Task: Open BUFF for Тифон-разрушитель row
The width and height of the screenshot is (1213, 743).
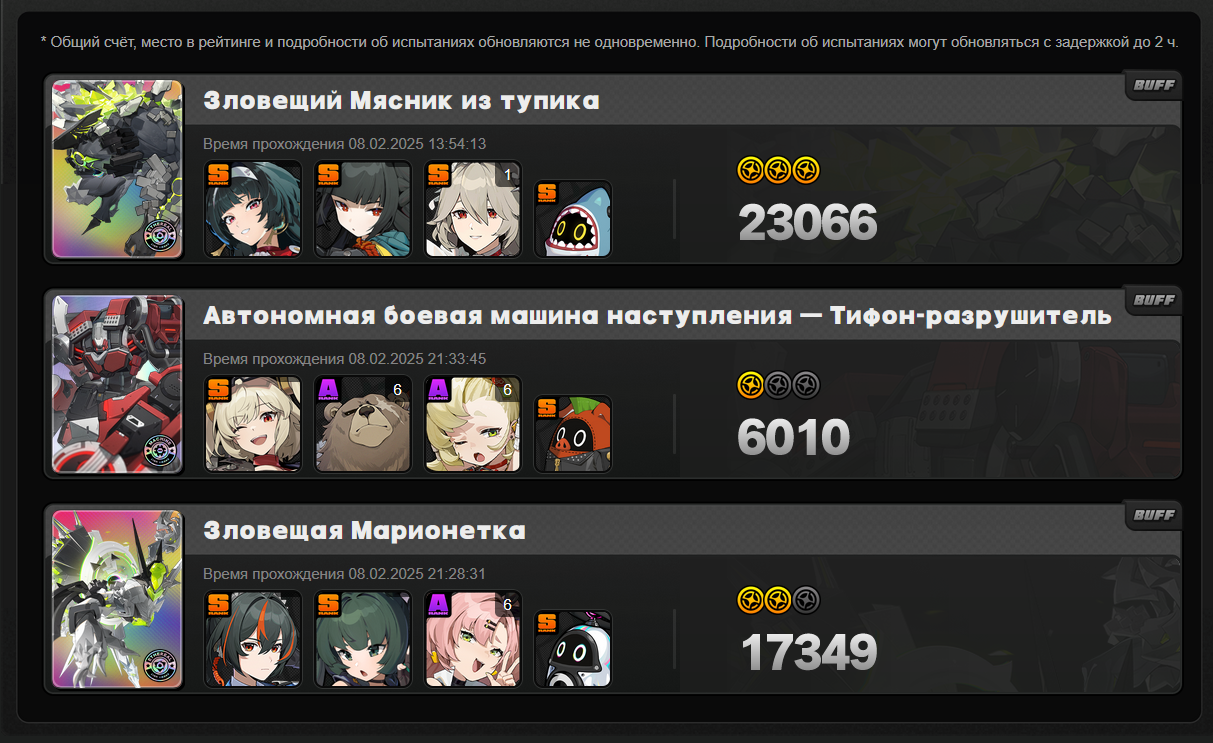Action: pos(1153,300)
